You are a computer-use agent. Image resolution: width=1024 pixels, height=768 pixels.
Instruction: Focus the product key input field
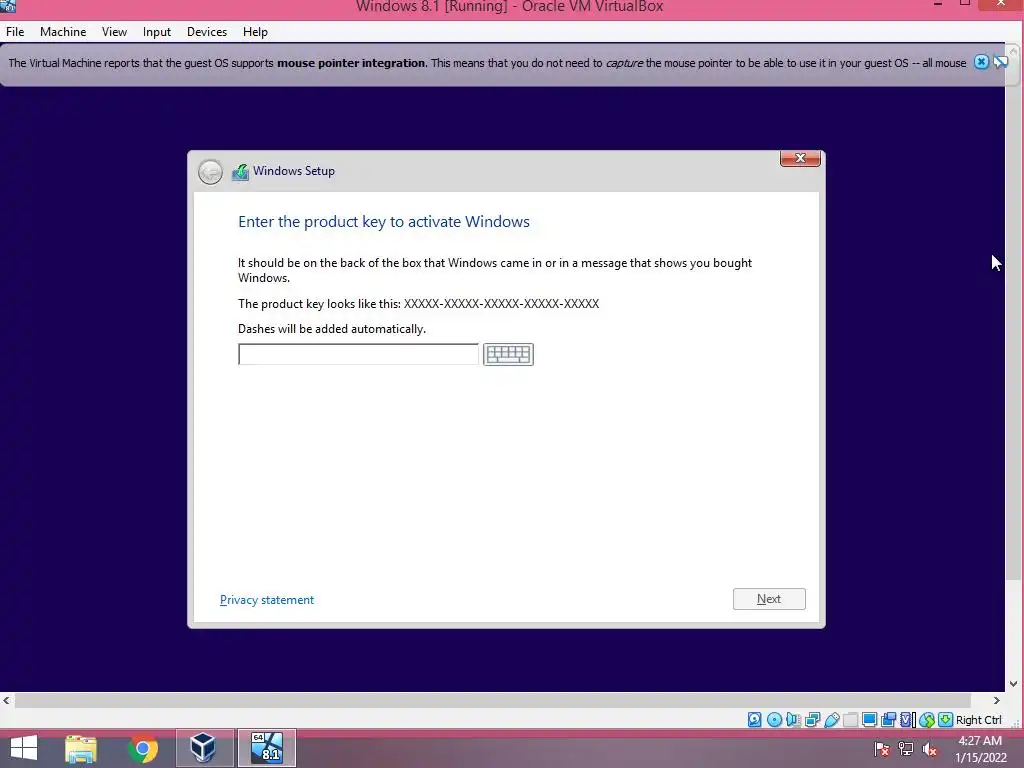[x=359, y=354]
